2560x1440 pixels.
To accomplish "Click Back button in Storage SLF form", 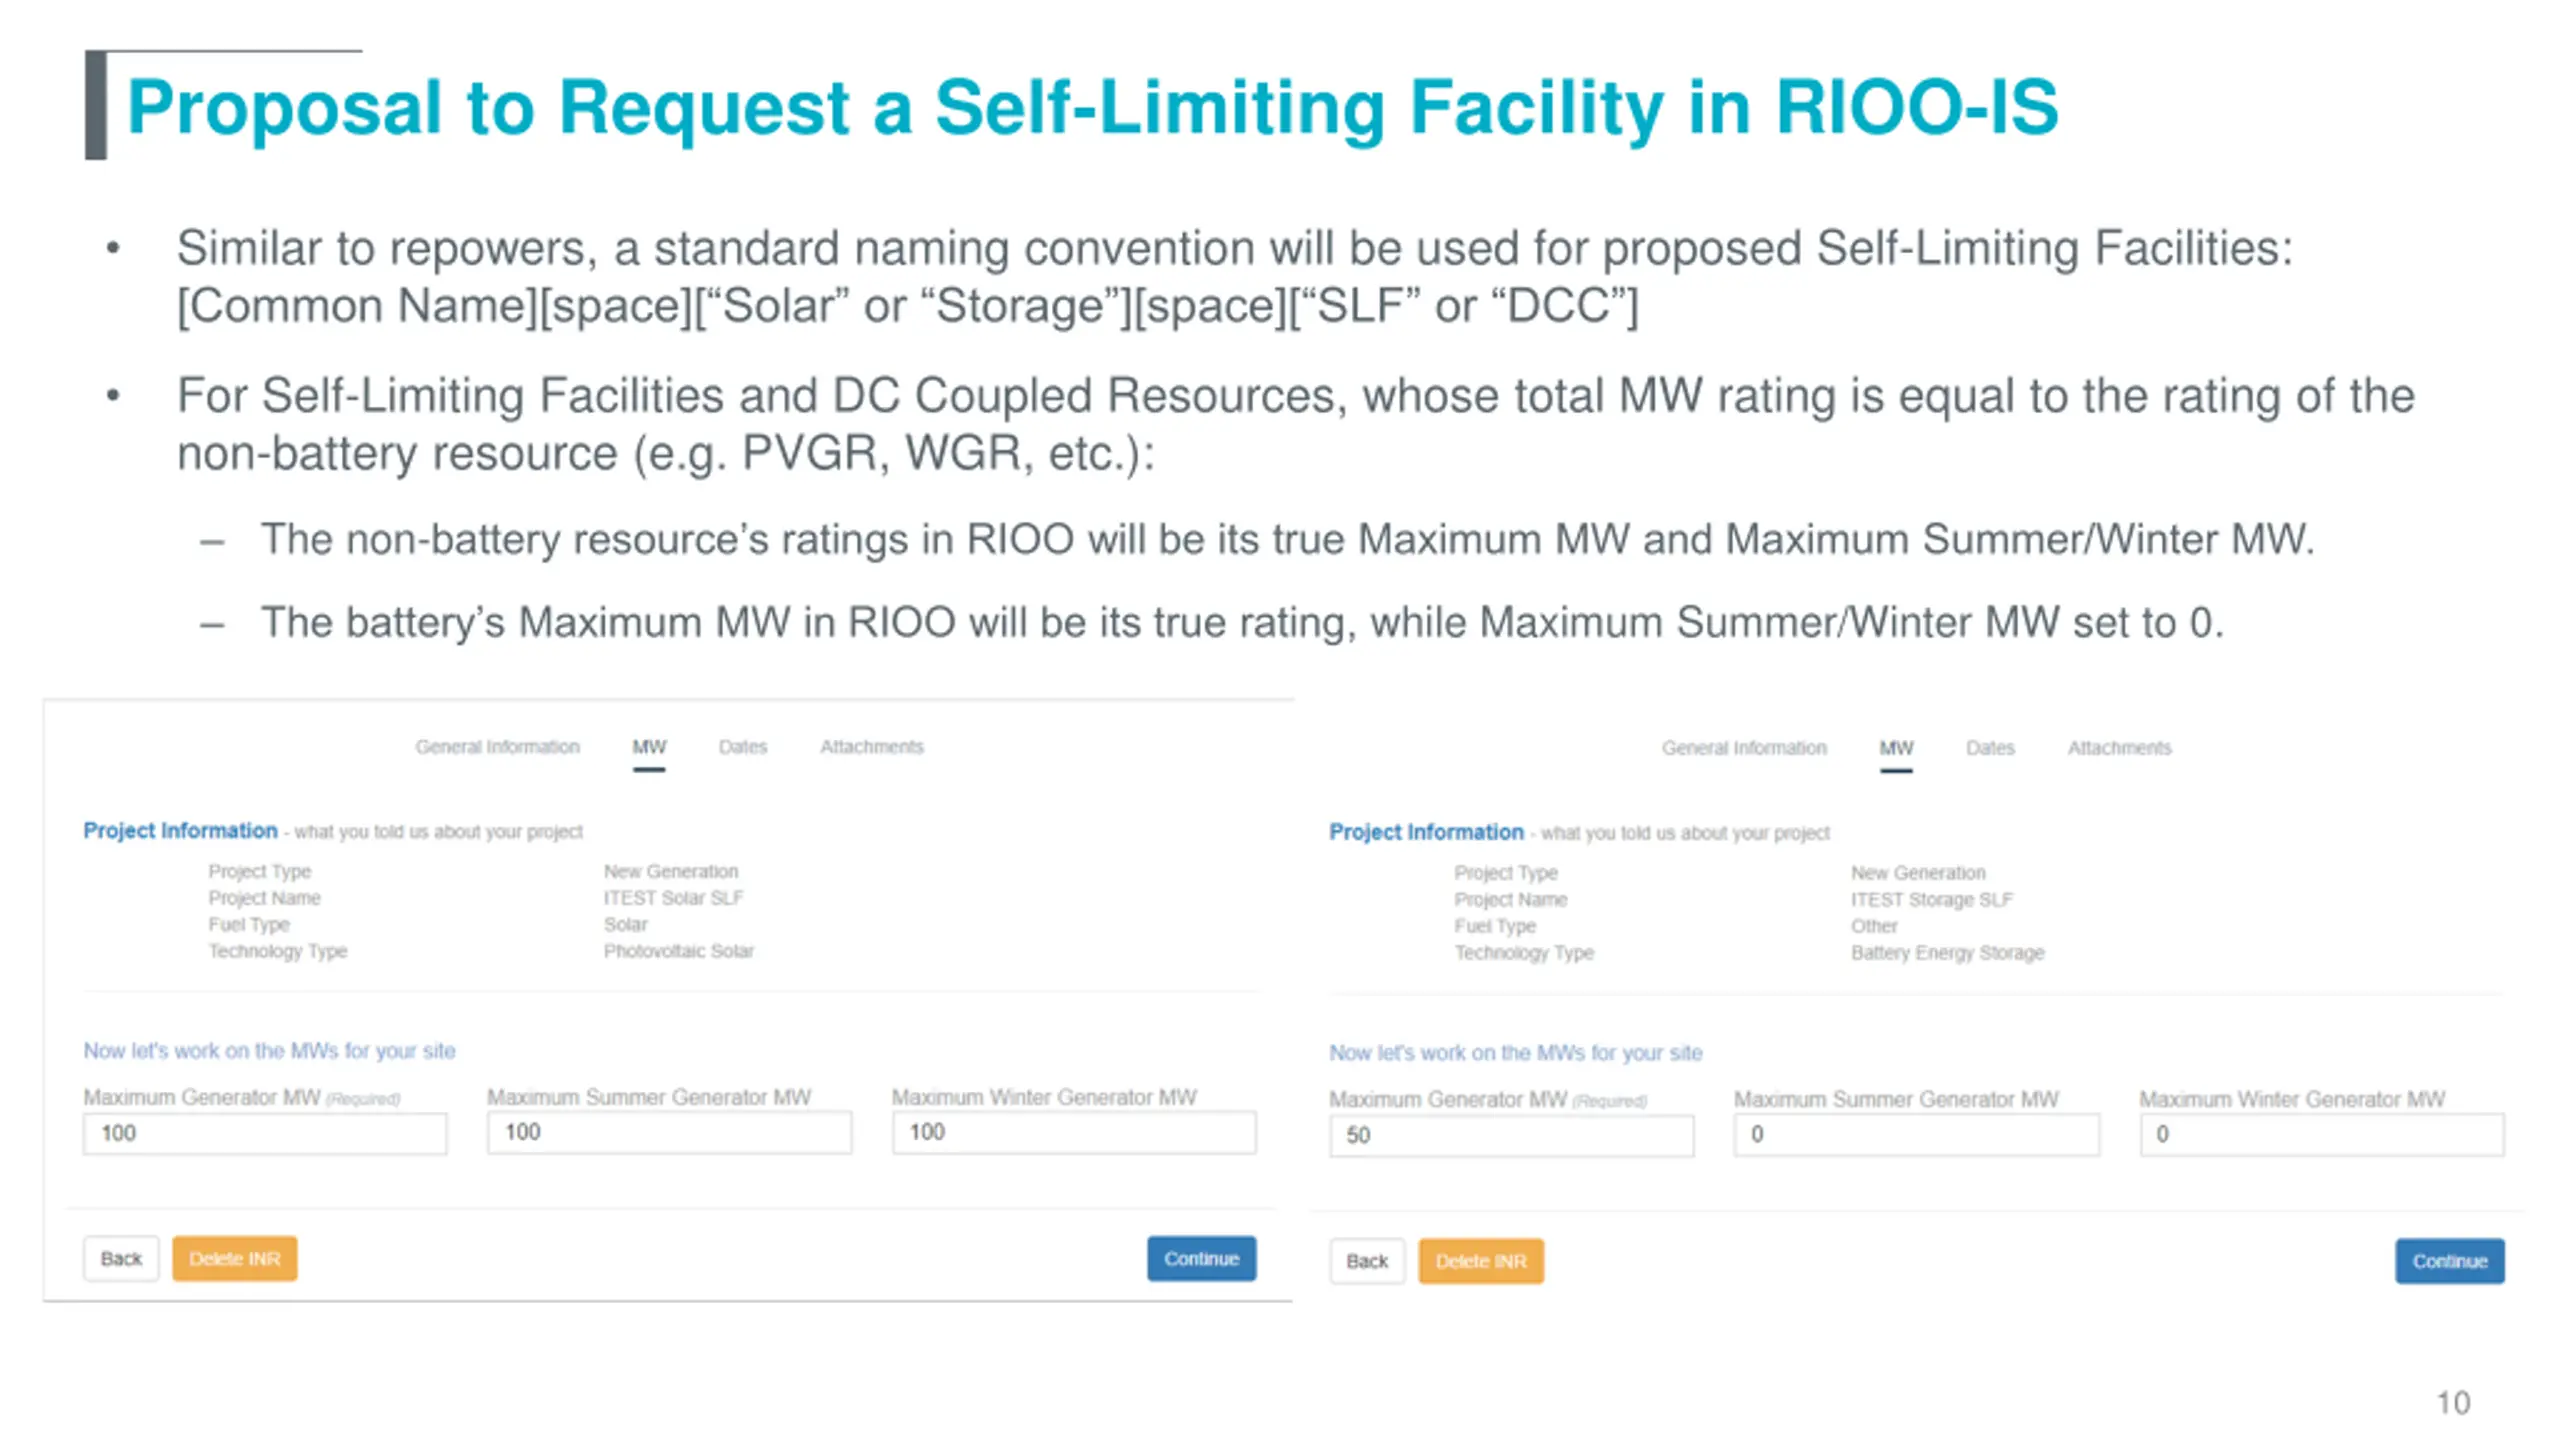I will [x=1367, y=1262].
